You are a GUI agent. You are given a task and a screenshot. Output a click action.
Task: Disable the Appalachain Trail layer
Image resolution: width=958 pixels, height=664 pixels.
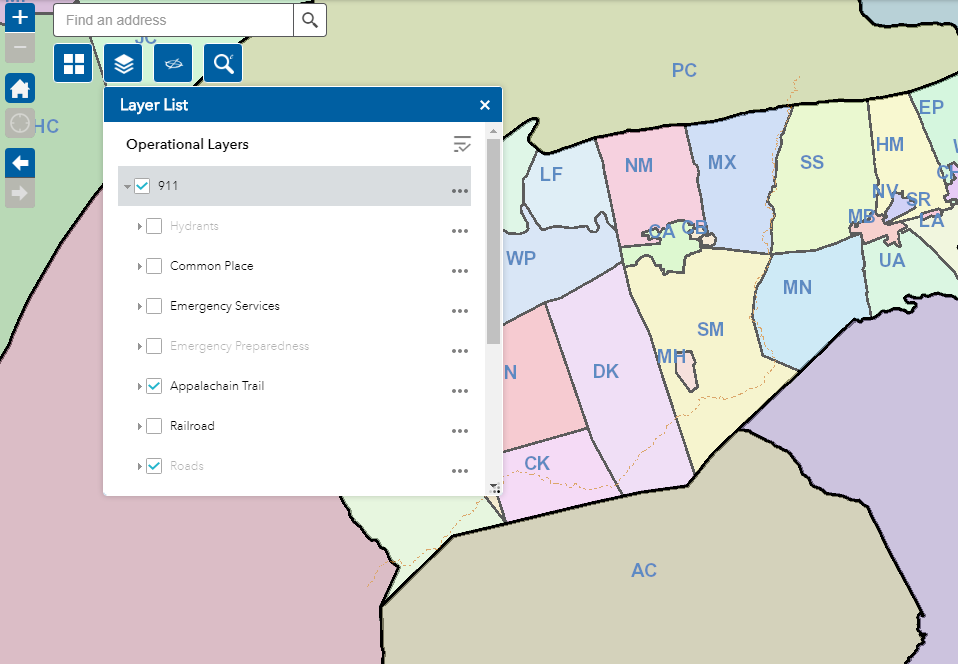pos(154,386)
